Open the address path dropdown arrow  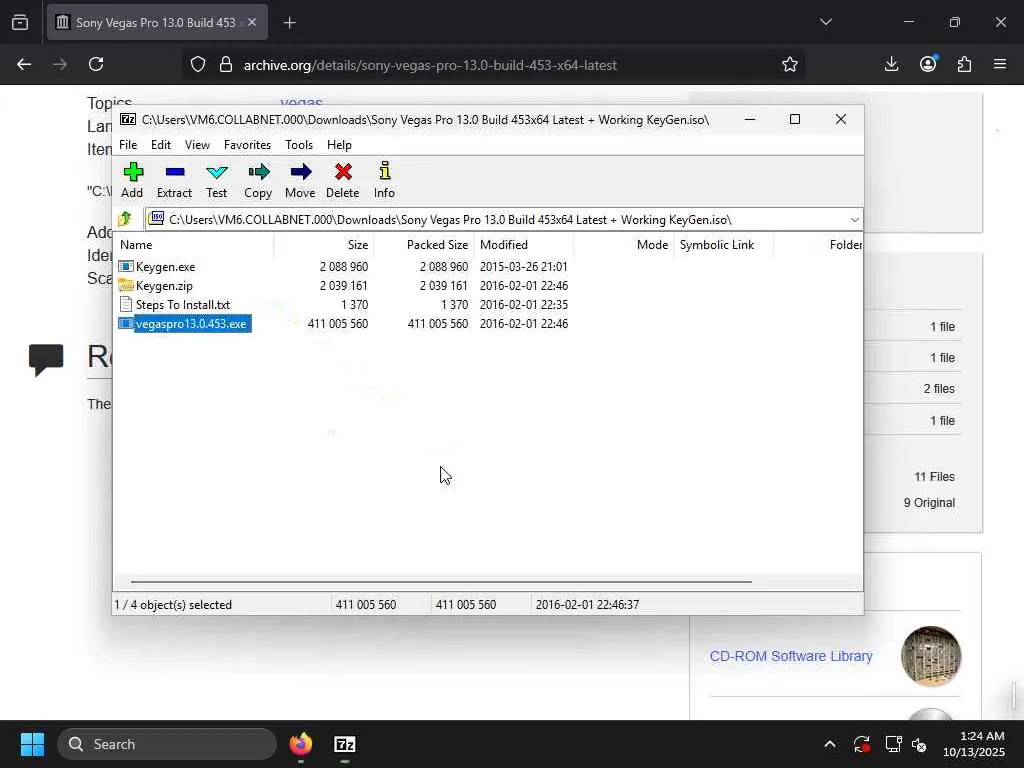(x=854, y=220)
